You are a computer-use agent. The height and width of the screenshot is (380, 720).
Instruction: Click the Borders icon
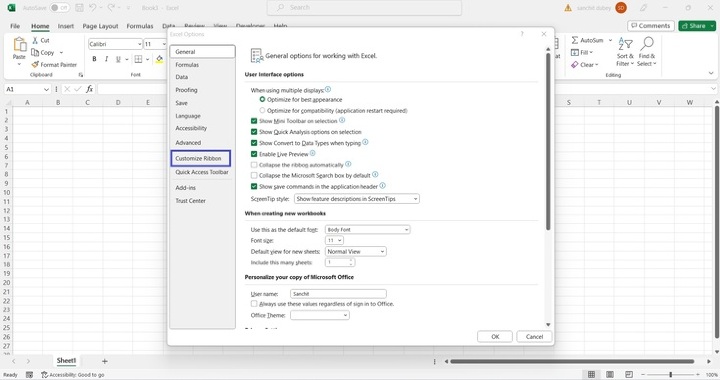[138, 59]
